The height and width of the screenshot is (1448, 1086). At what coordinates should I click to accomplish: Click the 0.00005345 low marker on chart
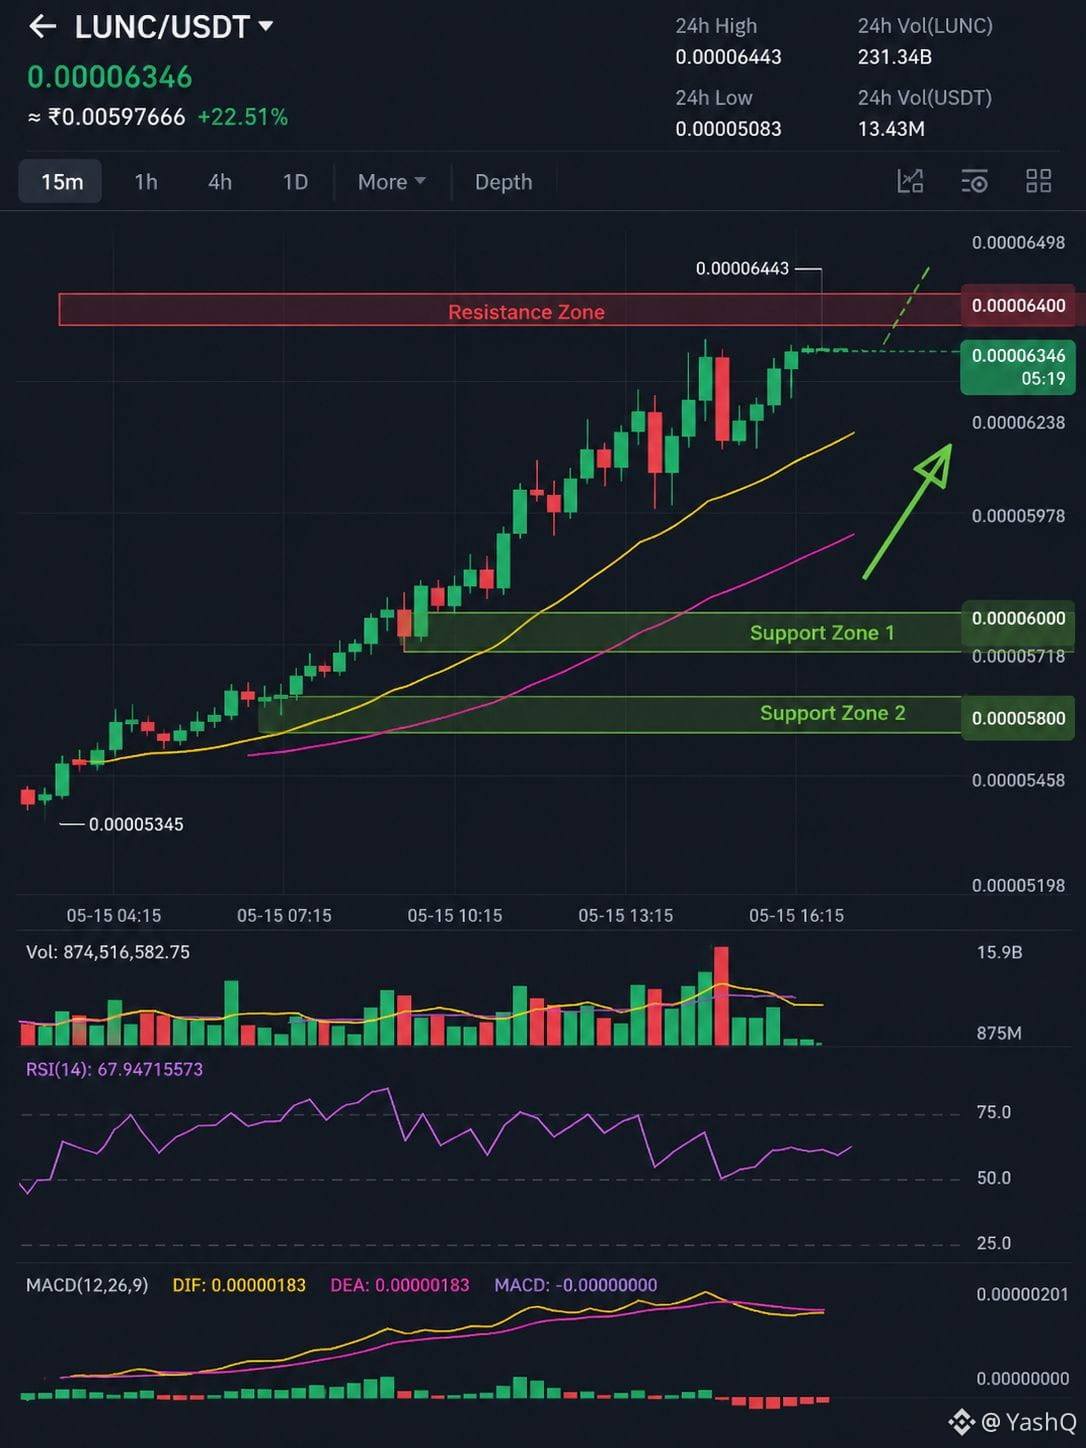136,825
